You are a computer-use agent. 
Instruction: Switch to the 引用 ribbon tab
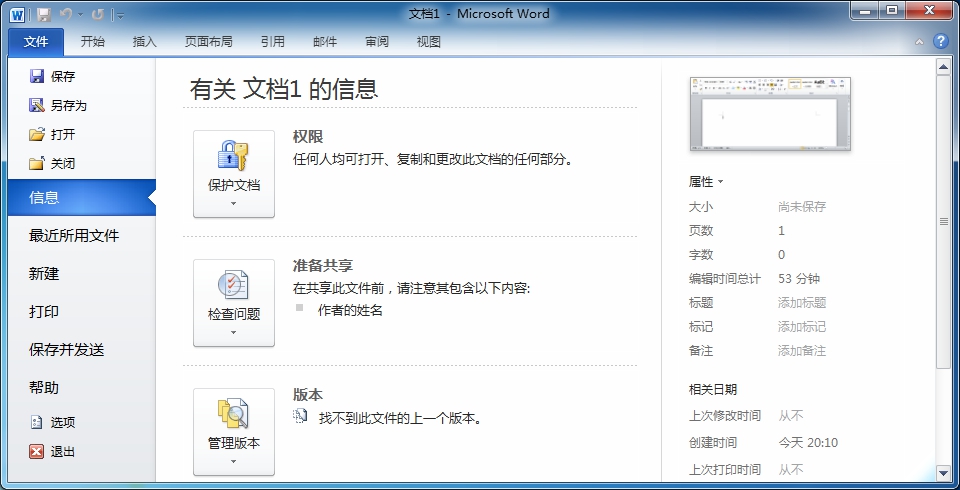point(272,42)
